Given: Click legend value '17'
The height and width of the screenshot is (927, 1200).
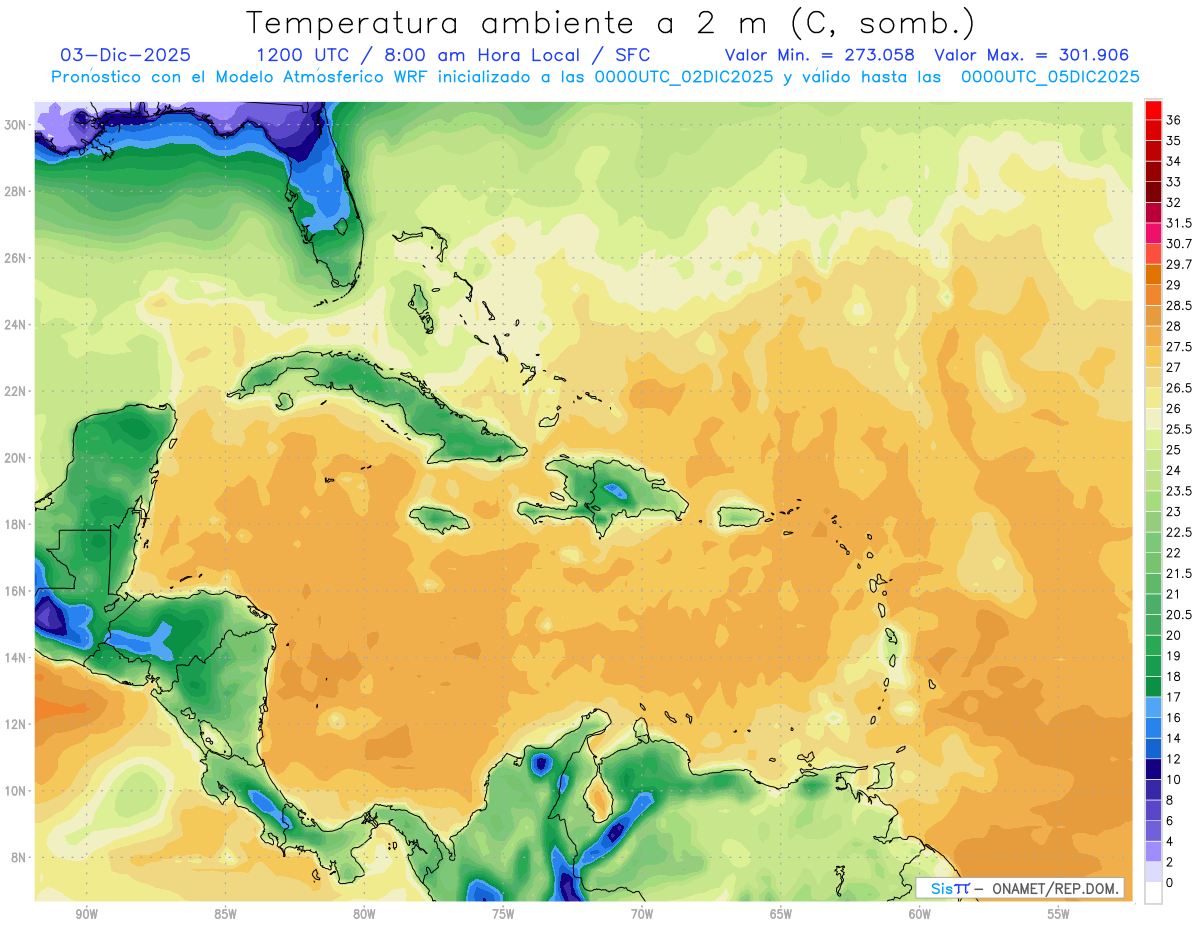Looking at the screenshot, I should 1173,697.
